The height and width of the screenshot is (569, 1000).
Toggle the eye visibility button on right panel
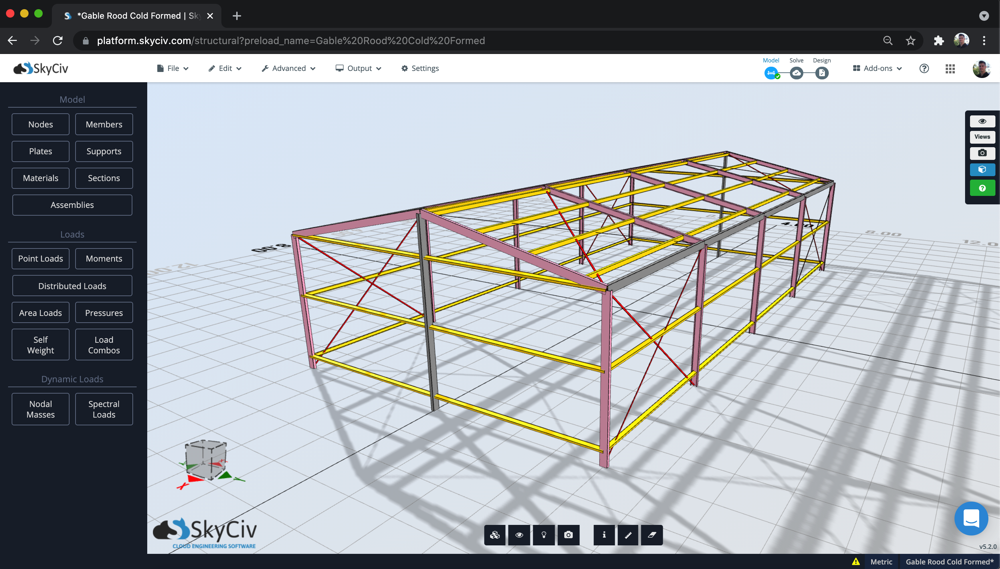tap(982, 121)
